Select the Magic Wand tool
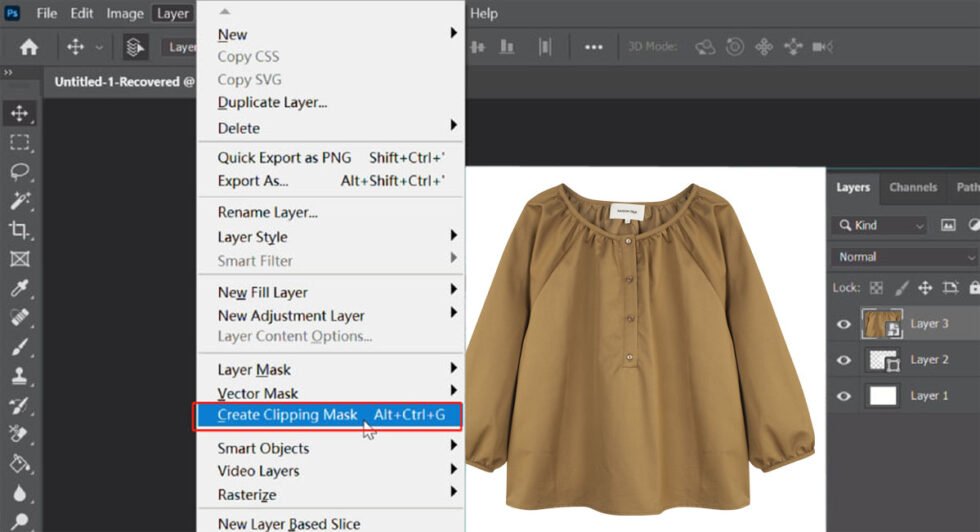The width and height of the screenshot is (980, 532). [19, 201]
